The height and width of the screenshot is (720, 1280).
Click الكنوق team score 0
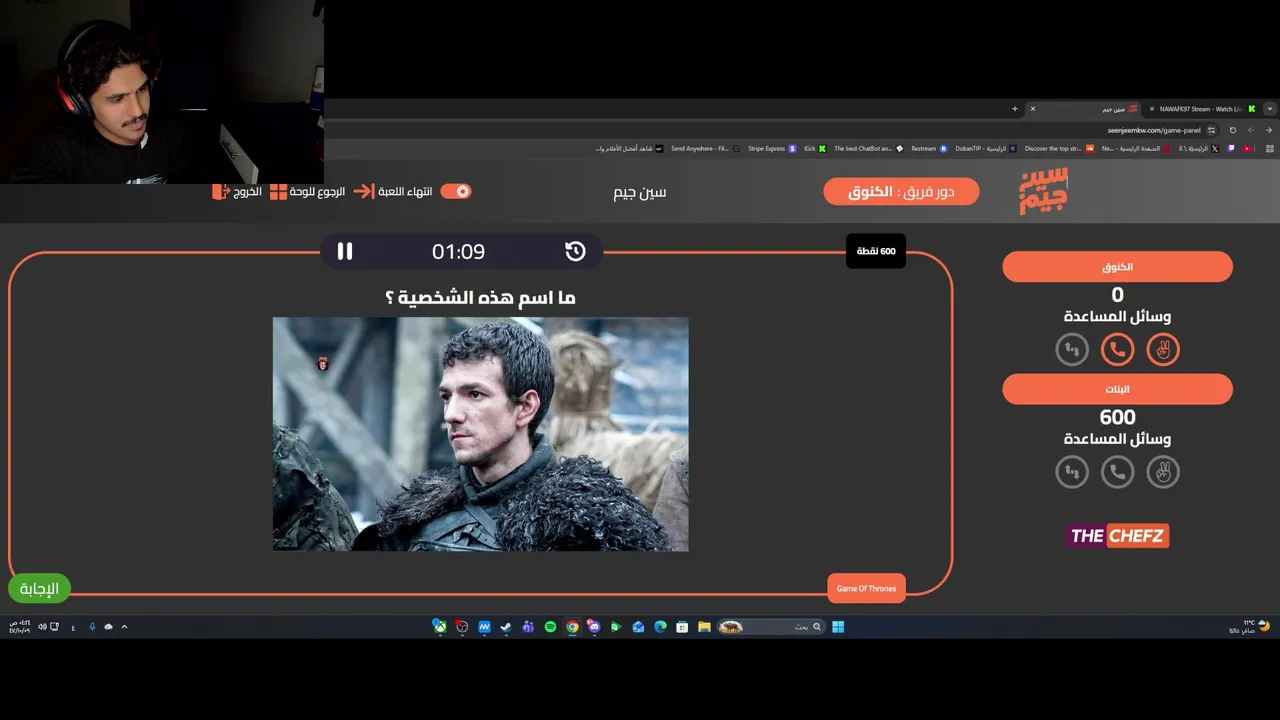click(x=1117, y=294)
